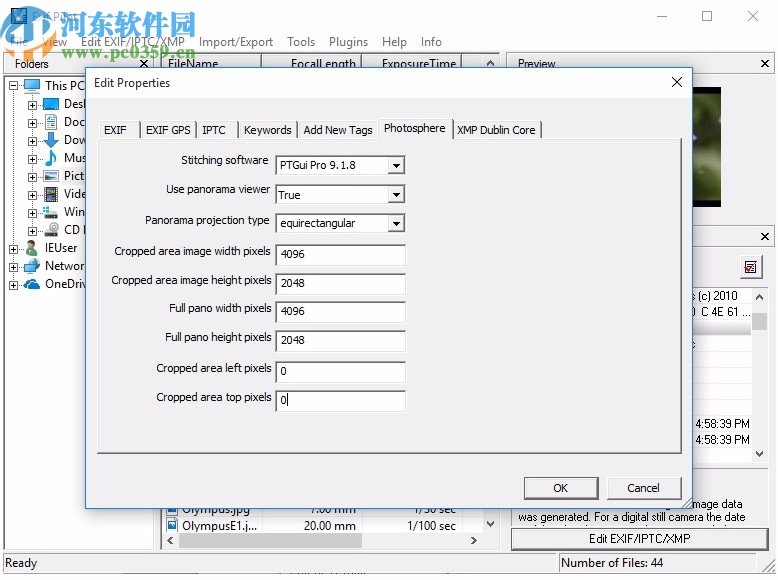
Task: Open Stitching software dropdown arrow
Action: tap(396, 165)
